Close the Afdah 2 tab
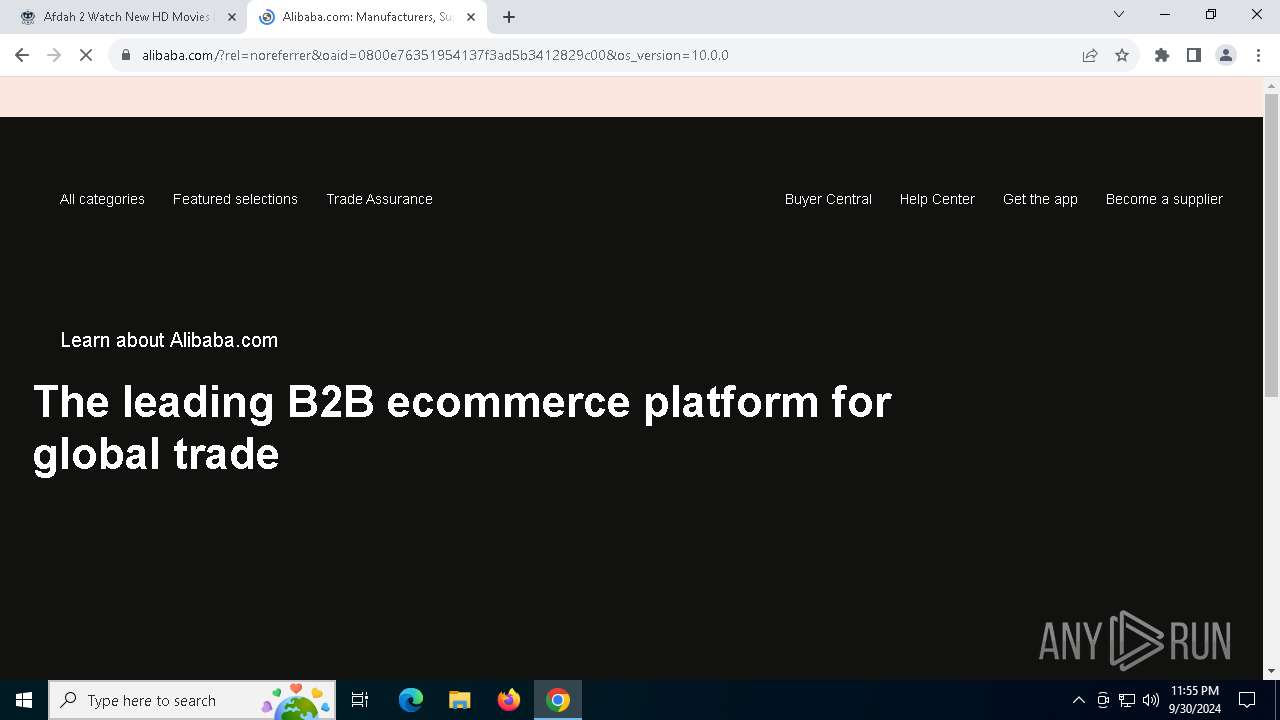This screenshot has height=720, width=1280. coord(232,17)
